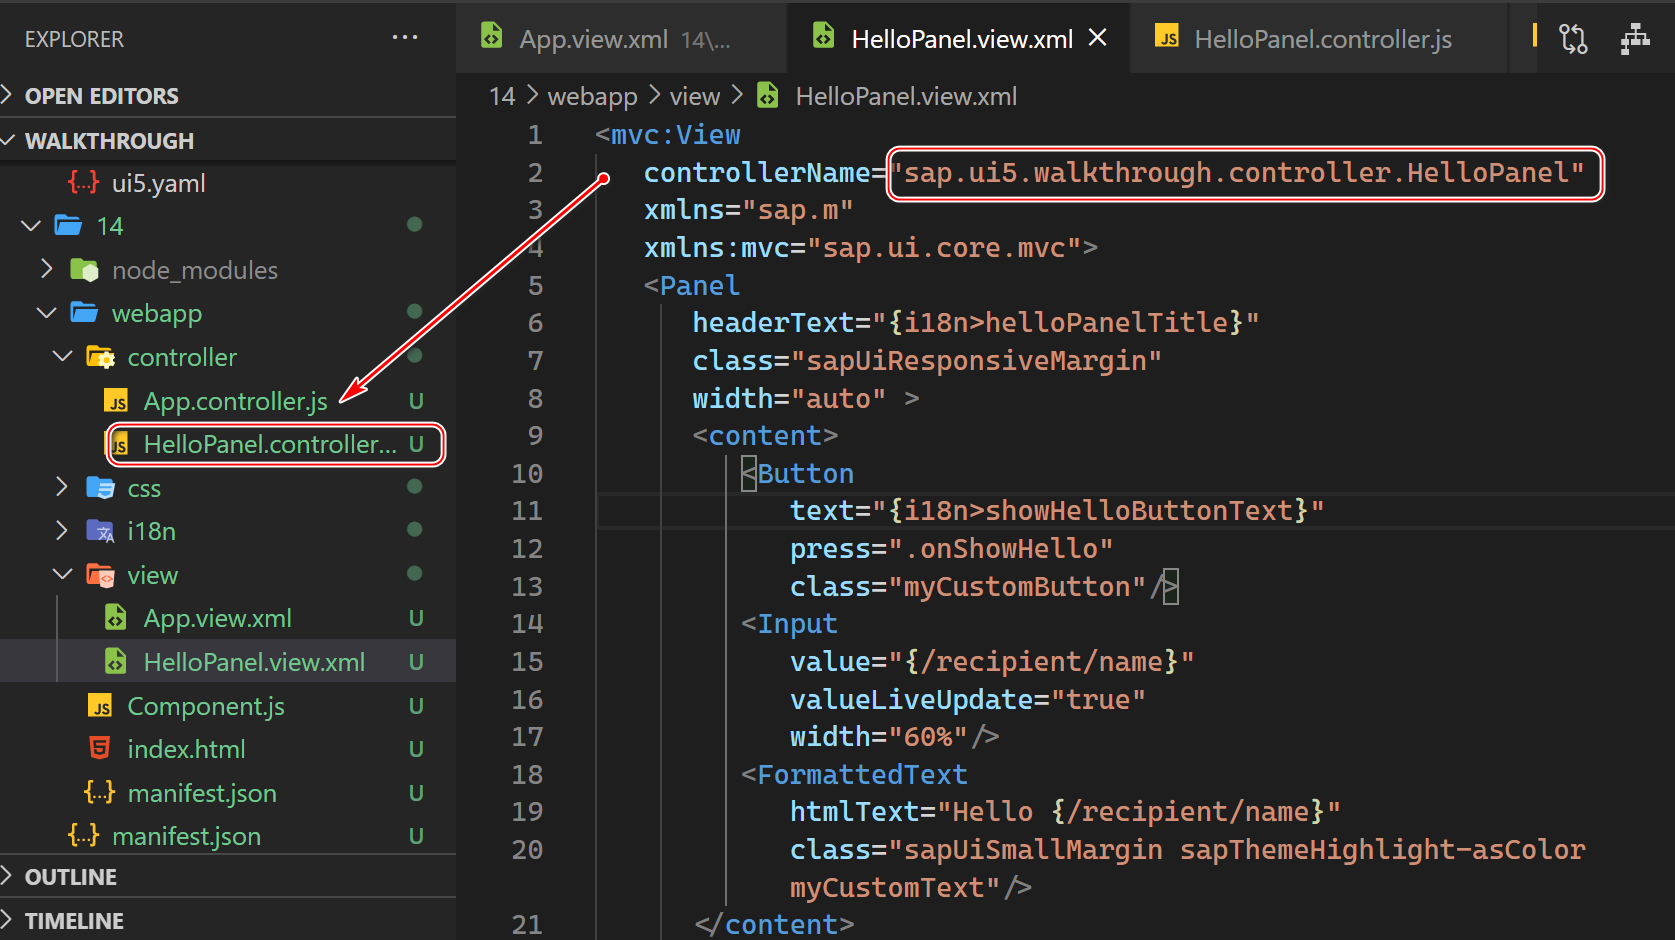Switch to the App.view.xml tab
1675x940 pixels.
pos(594,39)
